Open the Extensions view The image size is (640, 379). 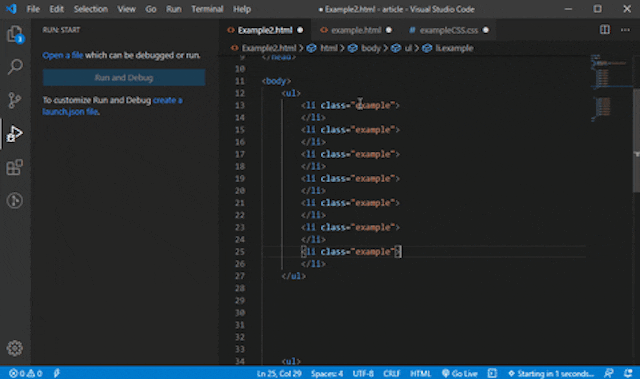(x=15, y=167)
